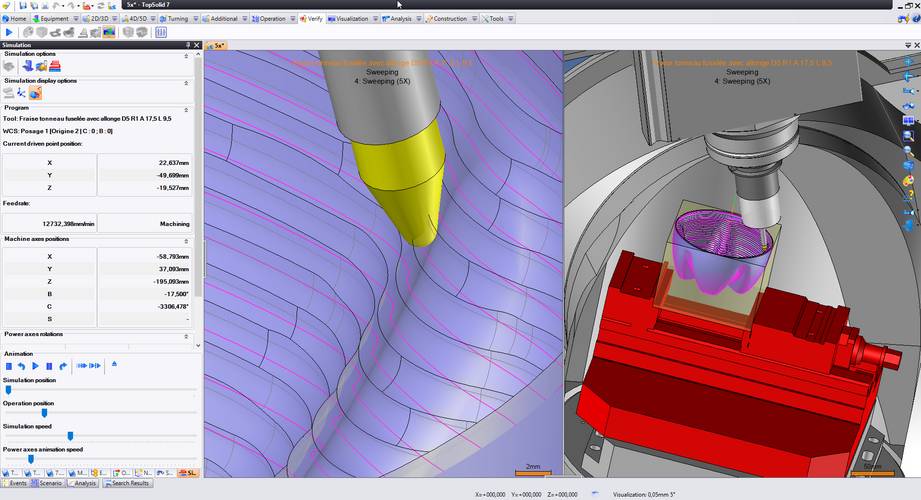Click the blue Play button in top toolbar
Image resolution: width=921 pixels, height=500 pixels.
(9, 32)
